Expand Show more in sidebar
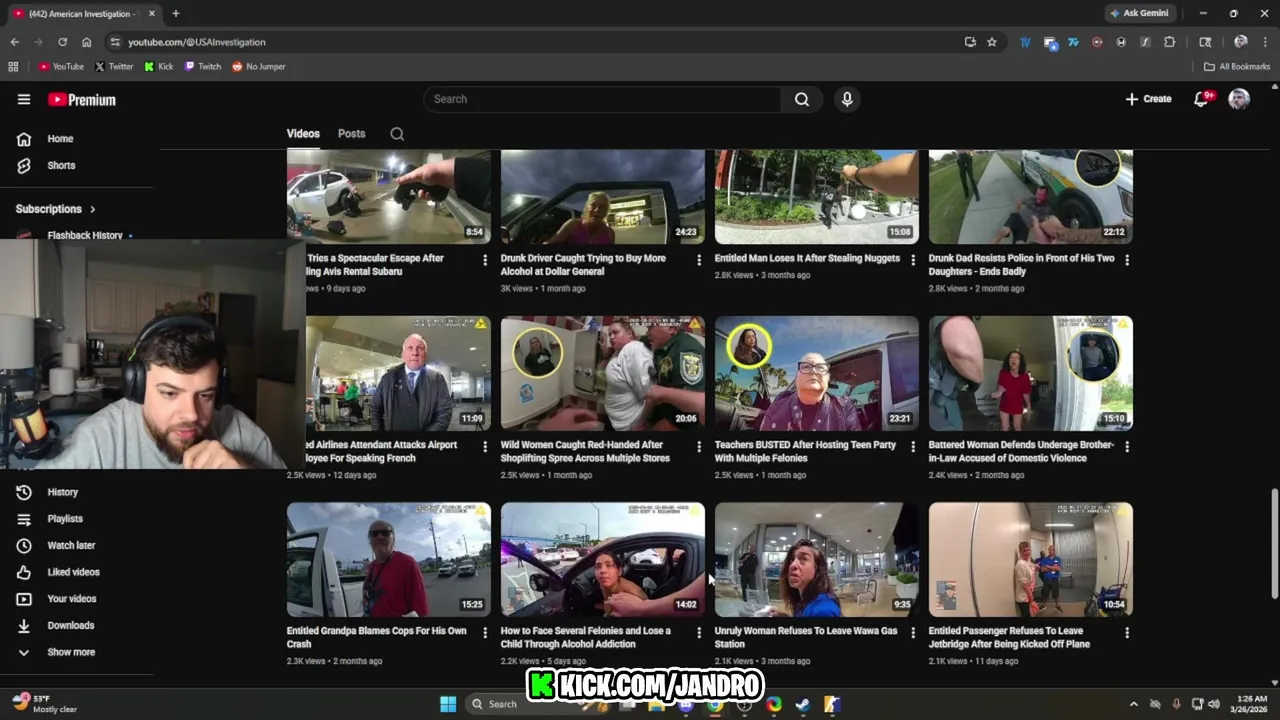1280x720 pixels. [x=71, y=652]
